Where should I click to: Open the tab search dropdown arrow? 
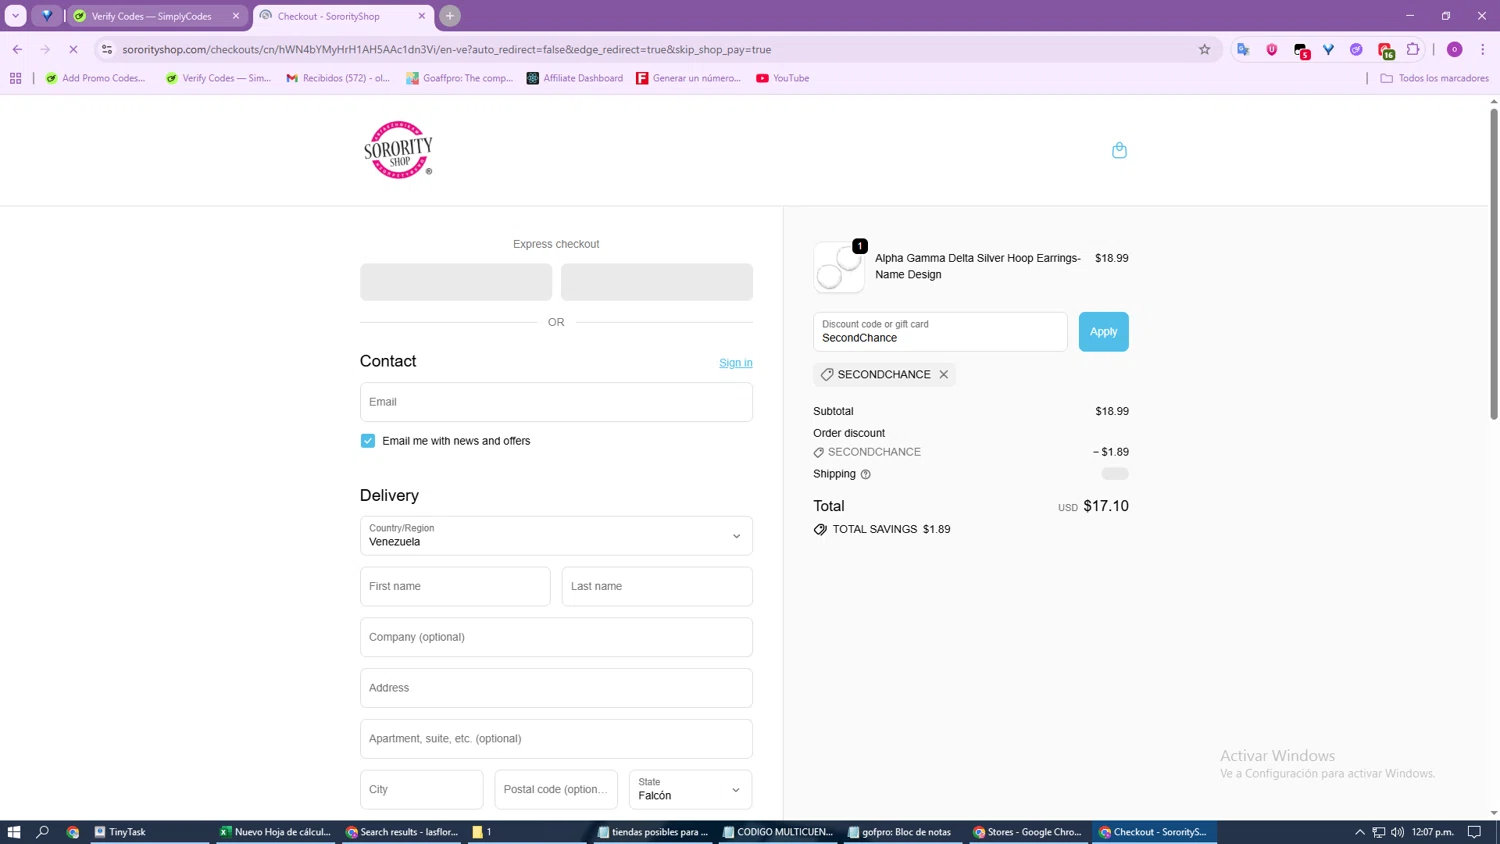[16, 16]
